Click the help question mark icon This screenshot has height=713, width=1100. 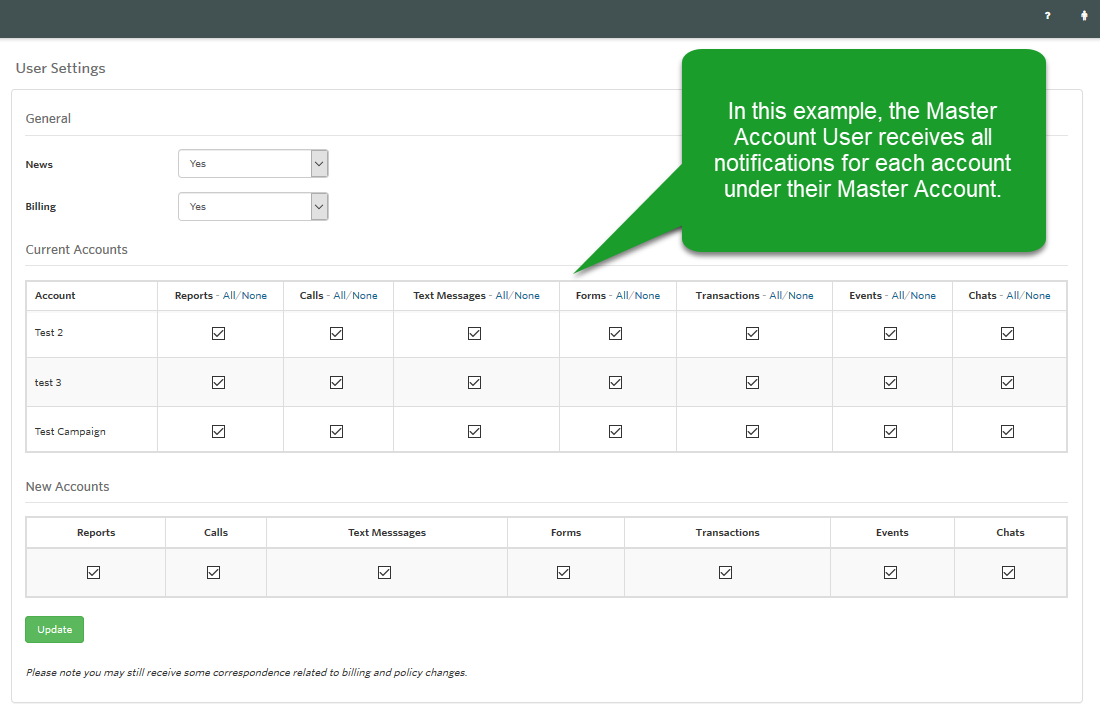pyautogui.click(x=1047, y=16)
